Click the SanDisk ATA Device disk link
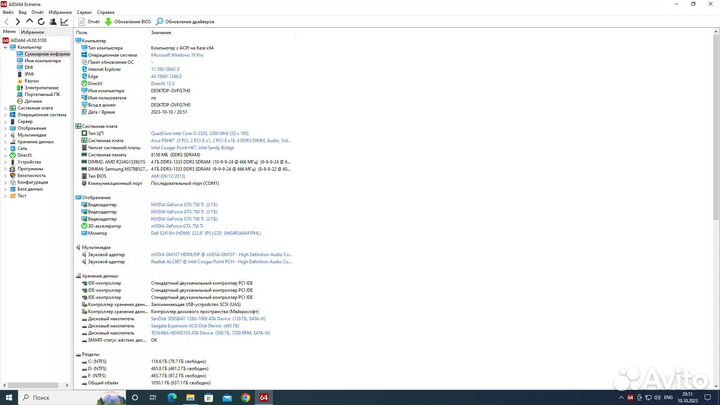Image resolution: width=720 pixels, height=405 pixels. pyautogui.click(x=208, y=319)
